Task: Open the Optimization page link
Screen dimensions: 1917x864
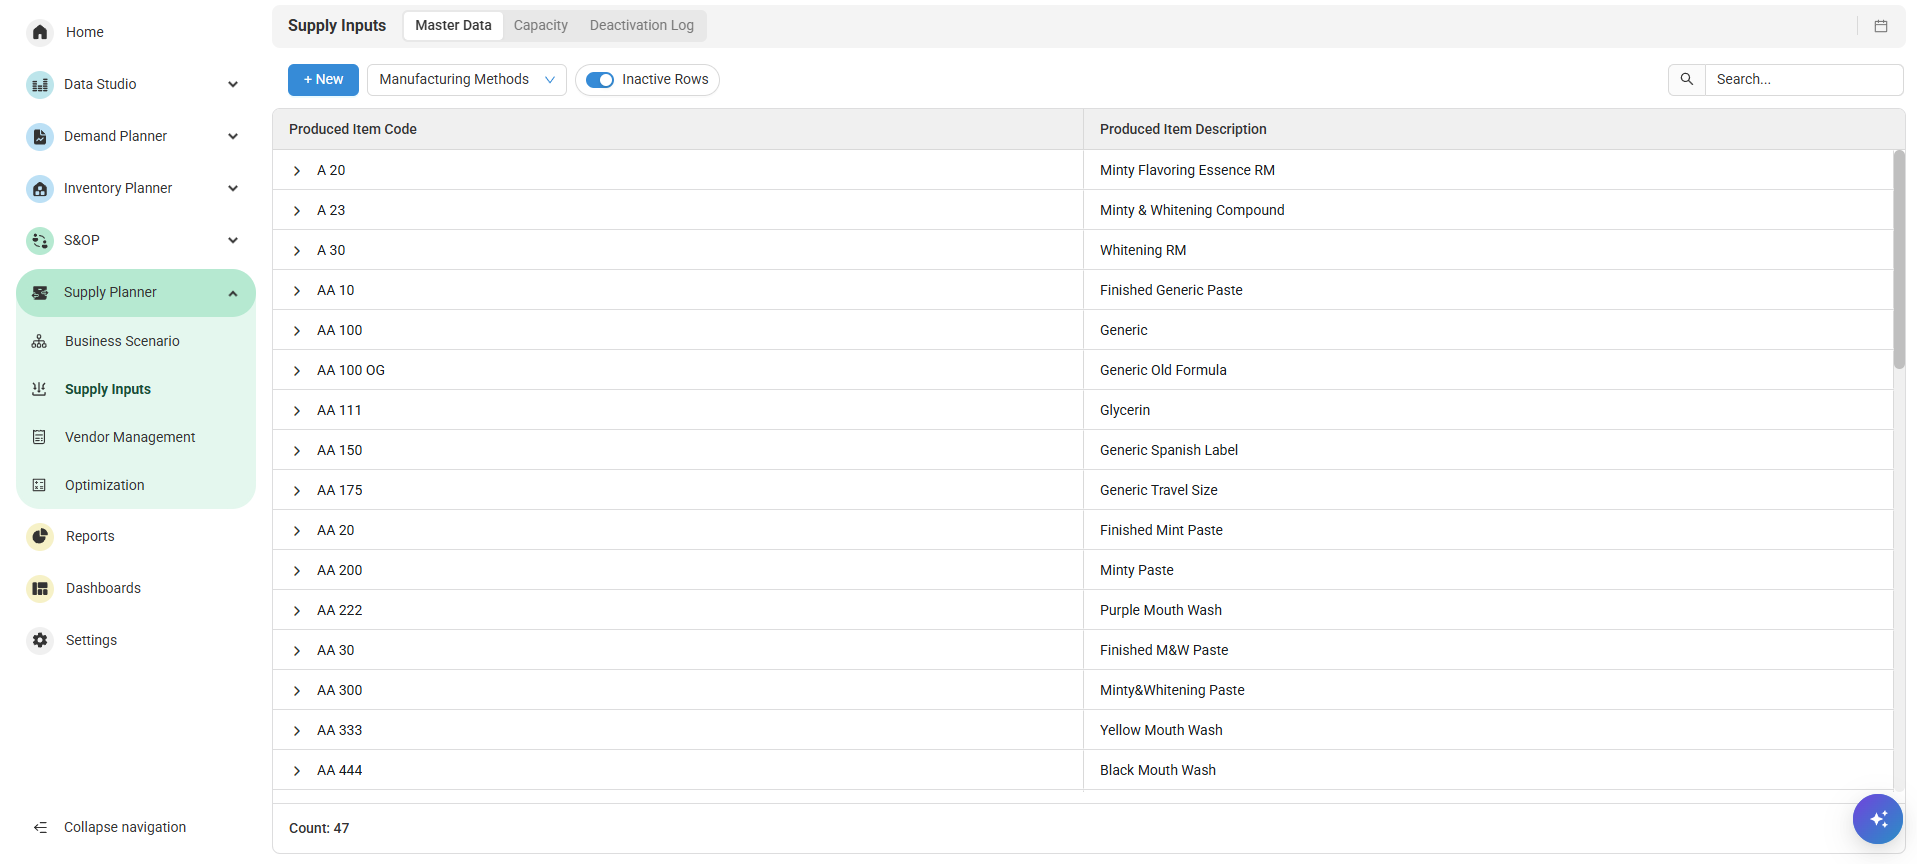Action: [x=104, y=485]
